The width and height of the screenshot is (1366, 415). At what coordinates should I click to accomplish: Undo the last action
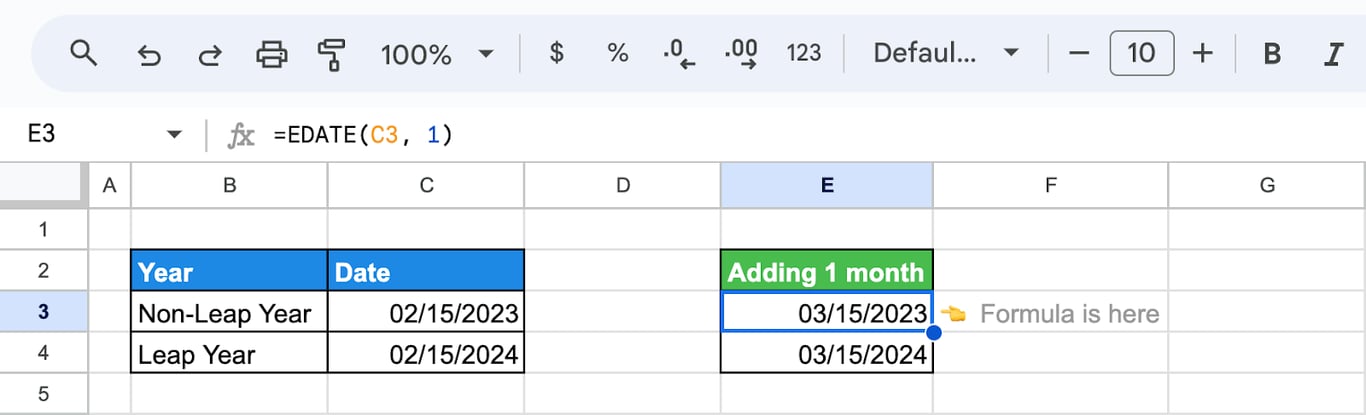point(148,54)
